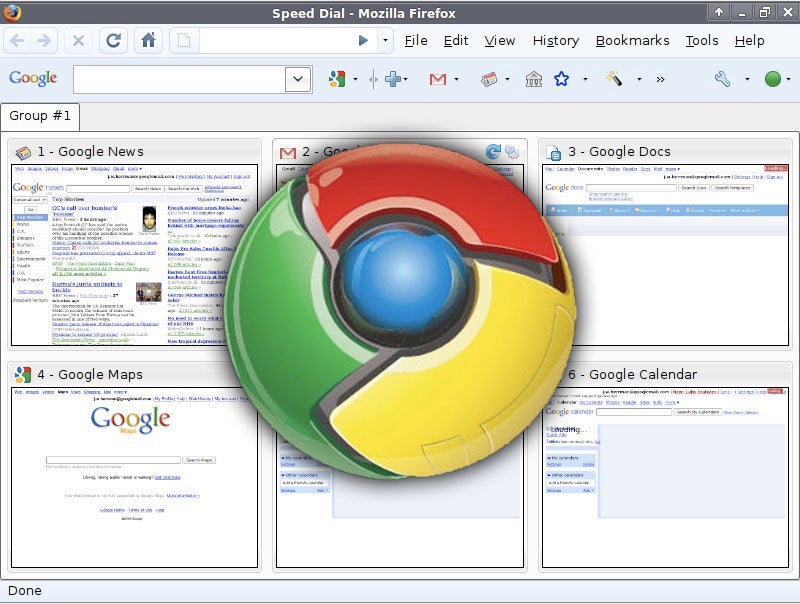The image size is (800, 604).
Task: Go back with the Back arrow button
Action: point(17,40)
